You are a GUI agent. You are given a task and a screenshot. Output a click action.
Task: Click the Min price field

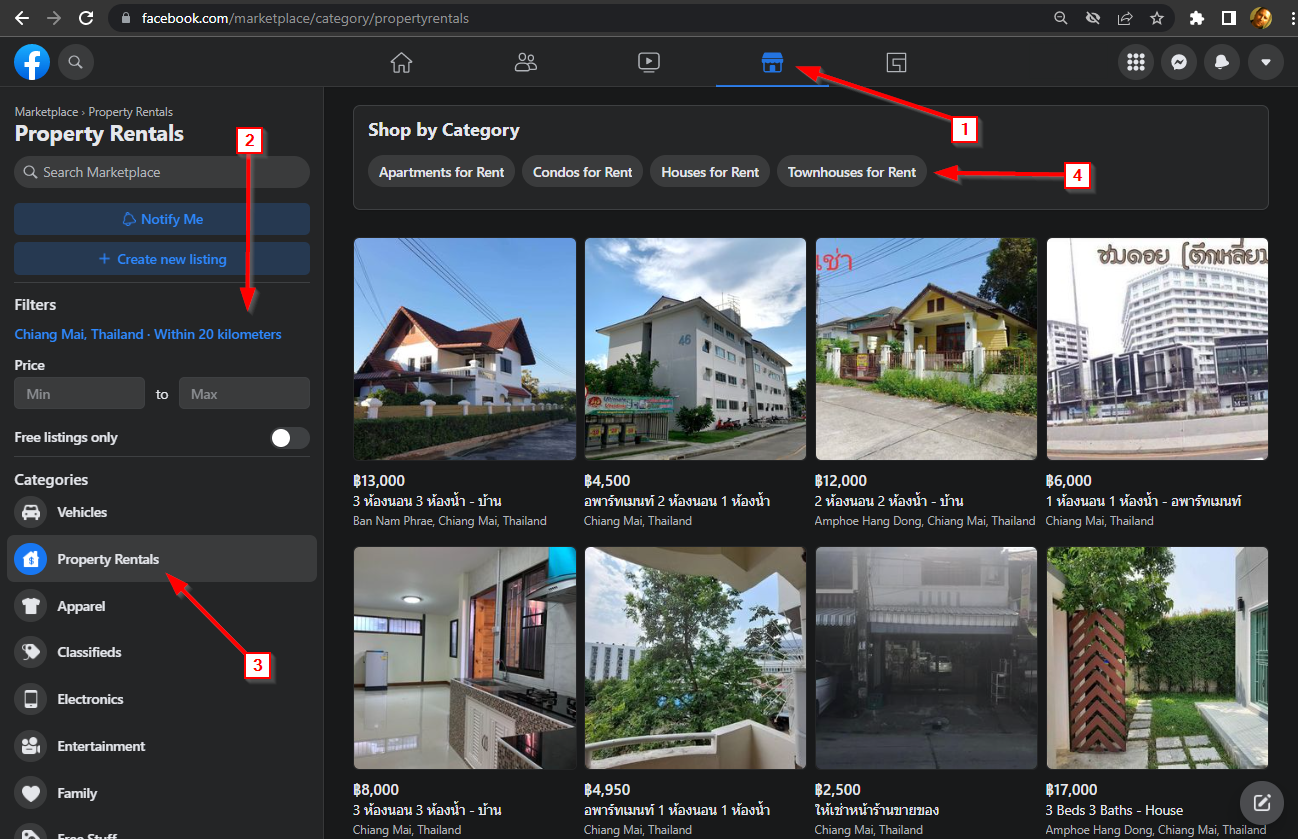click(x=79, y=394)
